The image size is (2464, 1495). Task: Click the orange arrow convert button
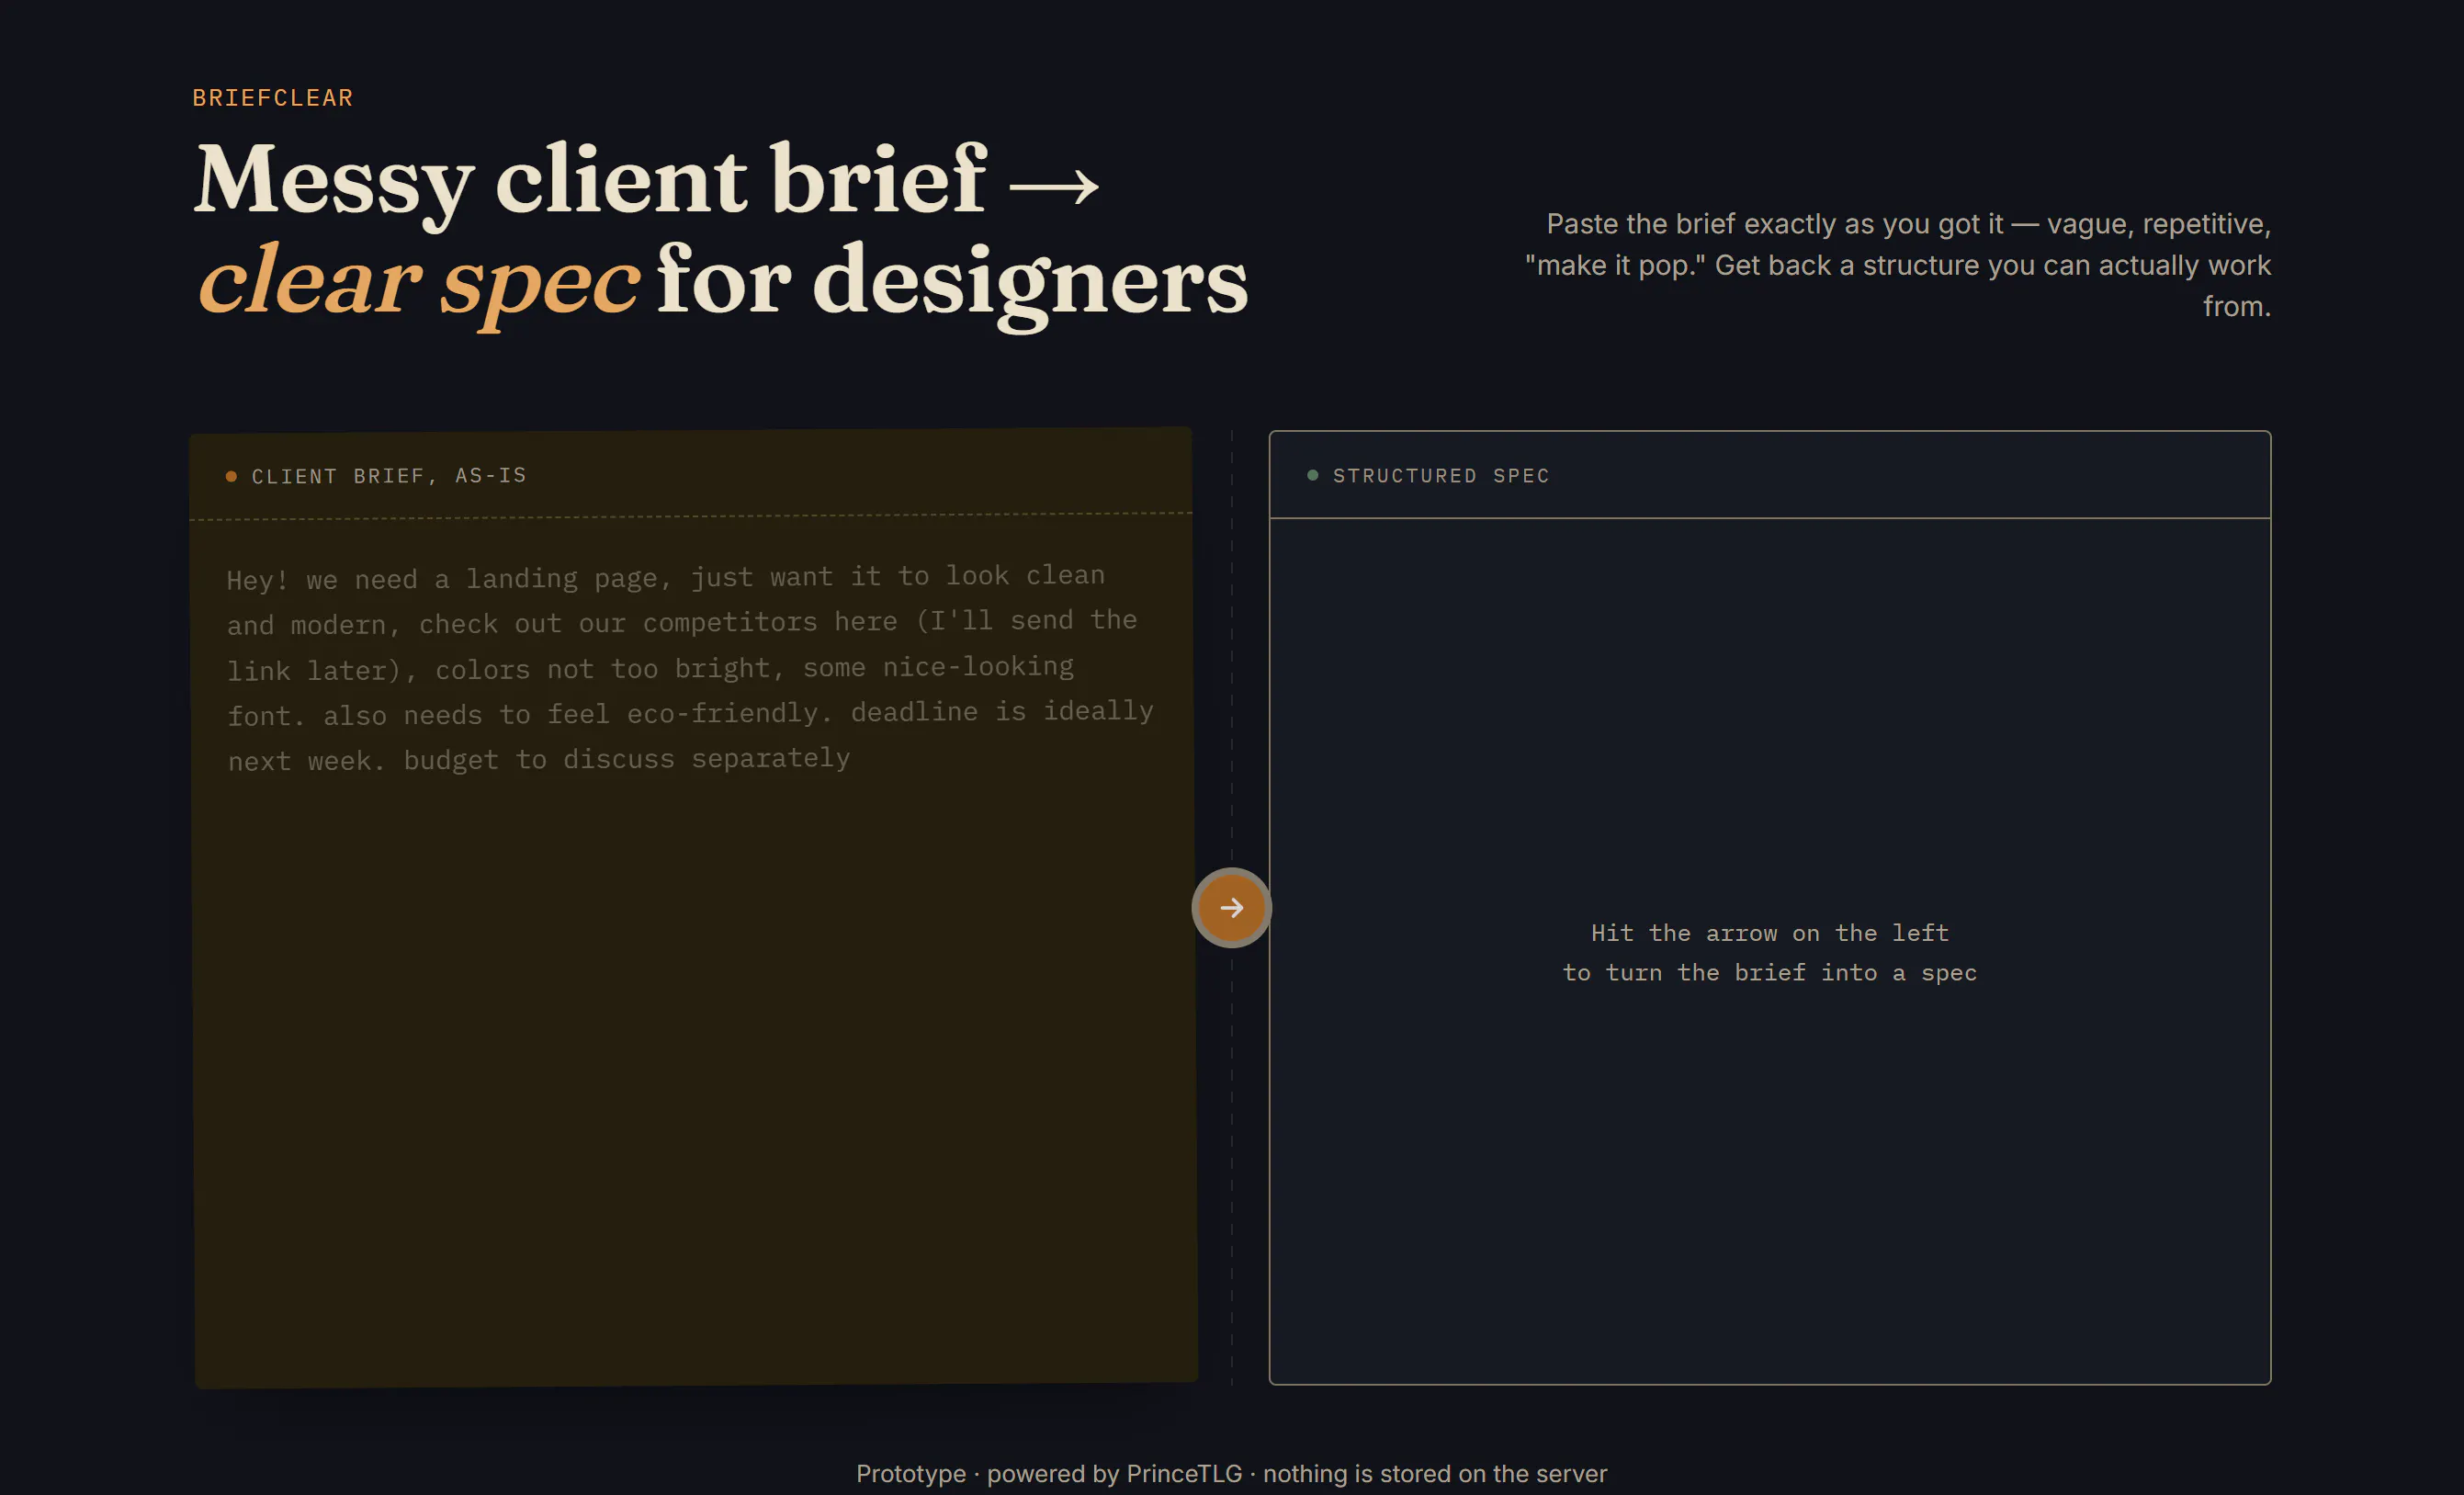(x=1231, y=907)
